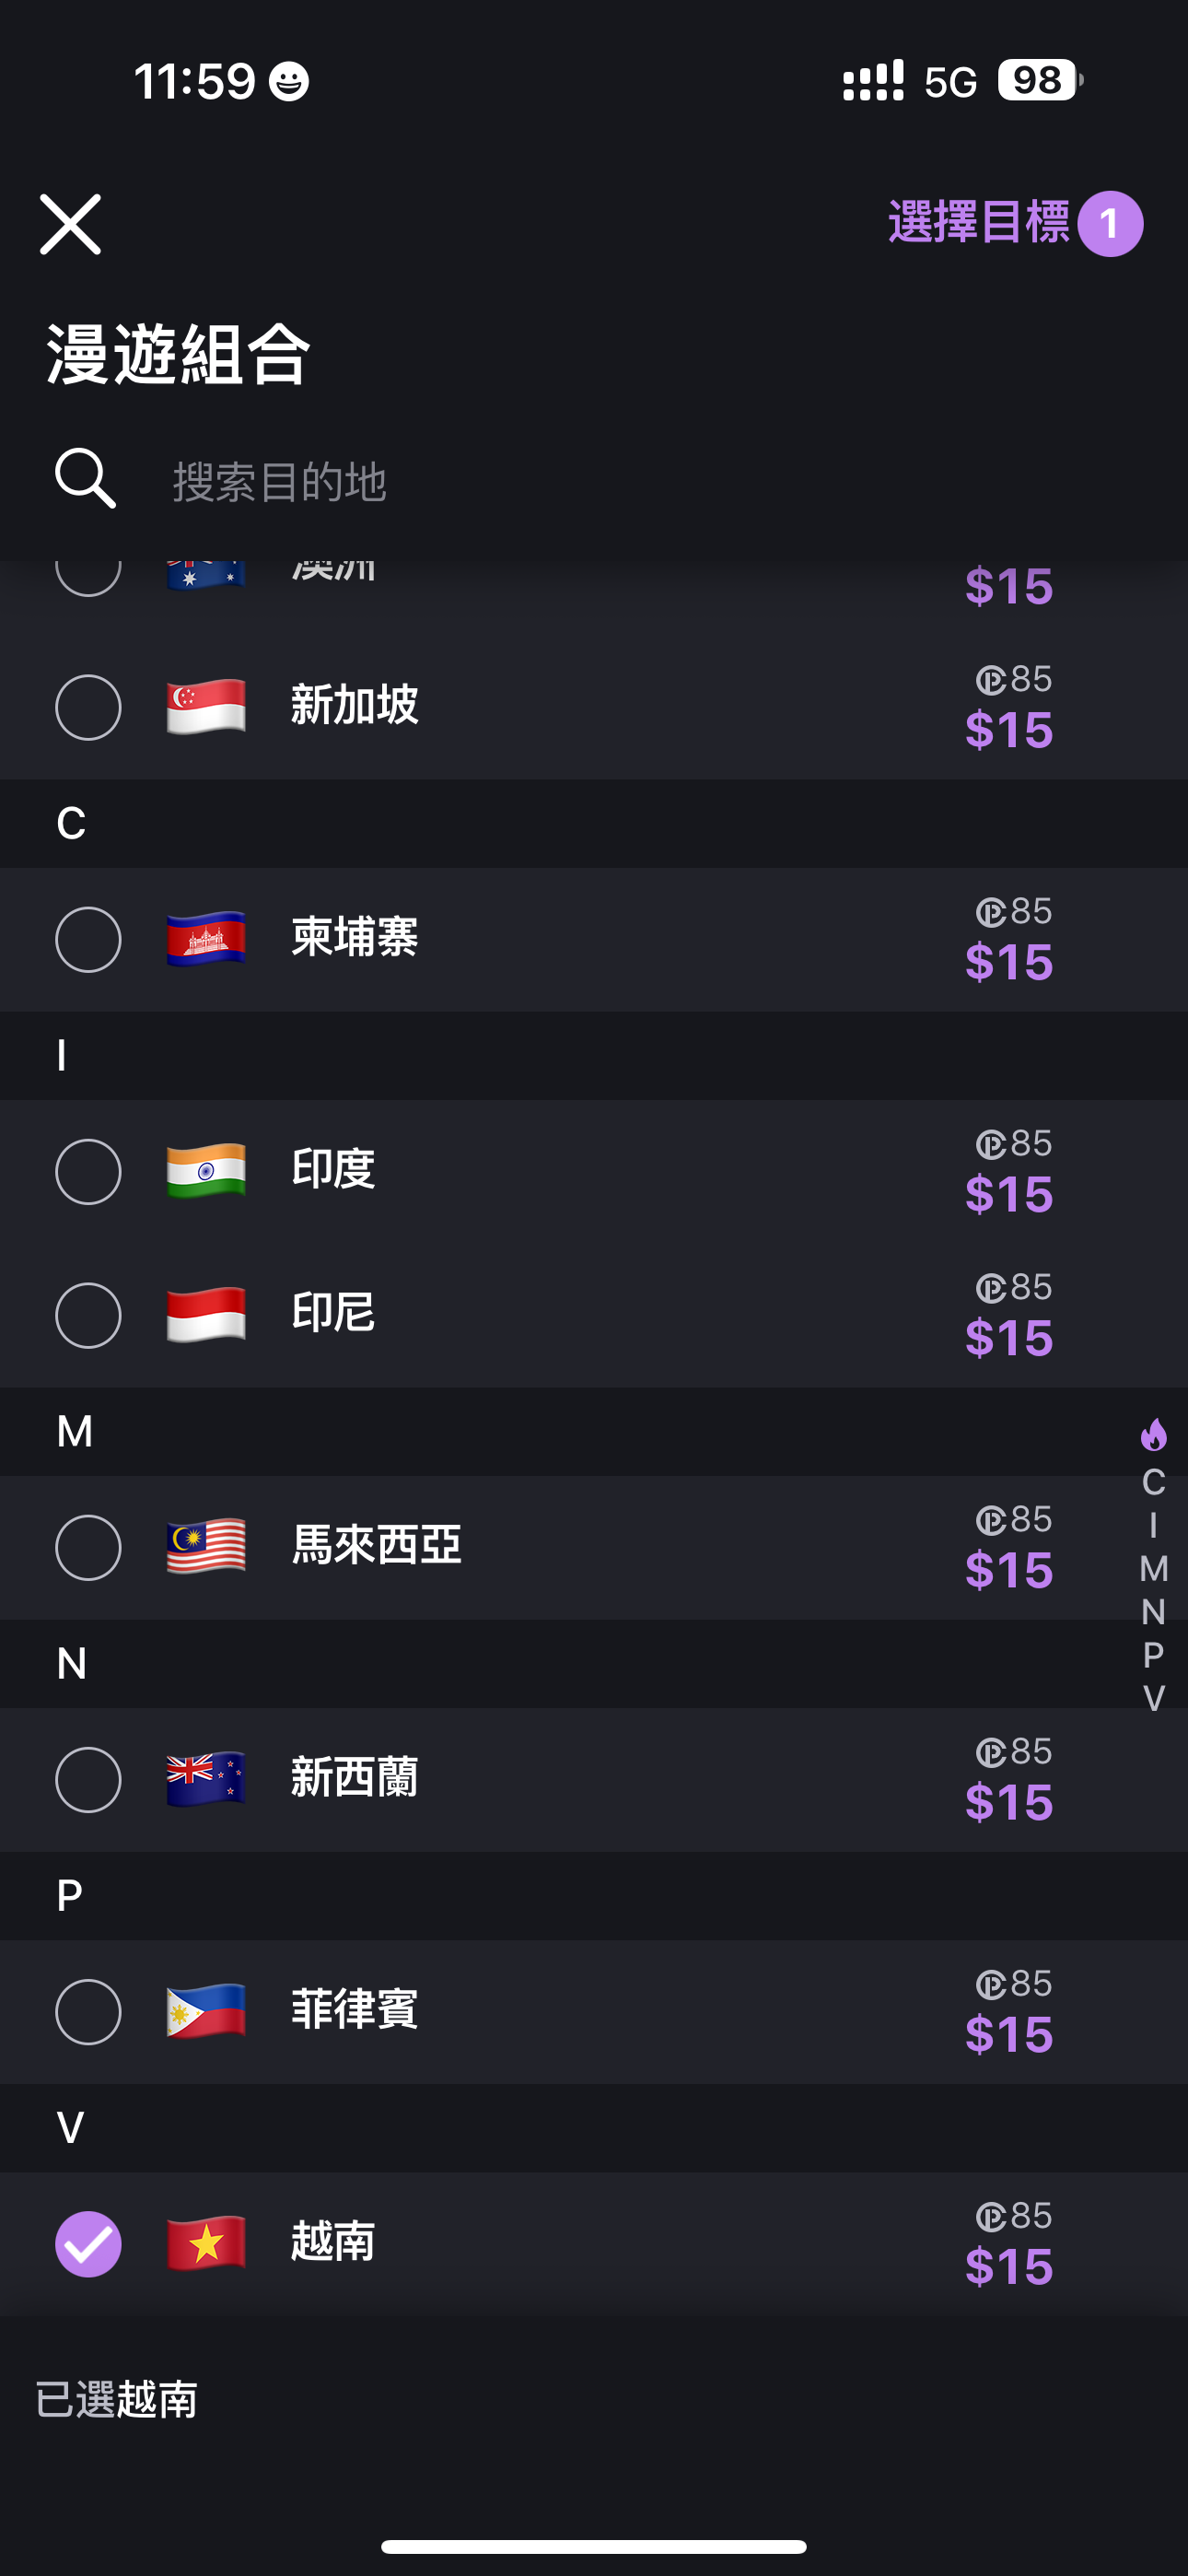The height and width of the screenshot is (2576, 1188).
Task: Tap the Cambodia flag icon
Action: [206, 939]
